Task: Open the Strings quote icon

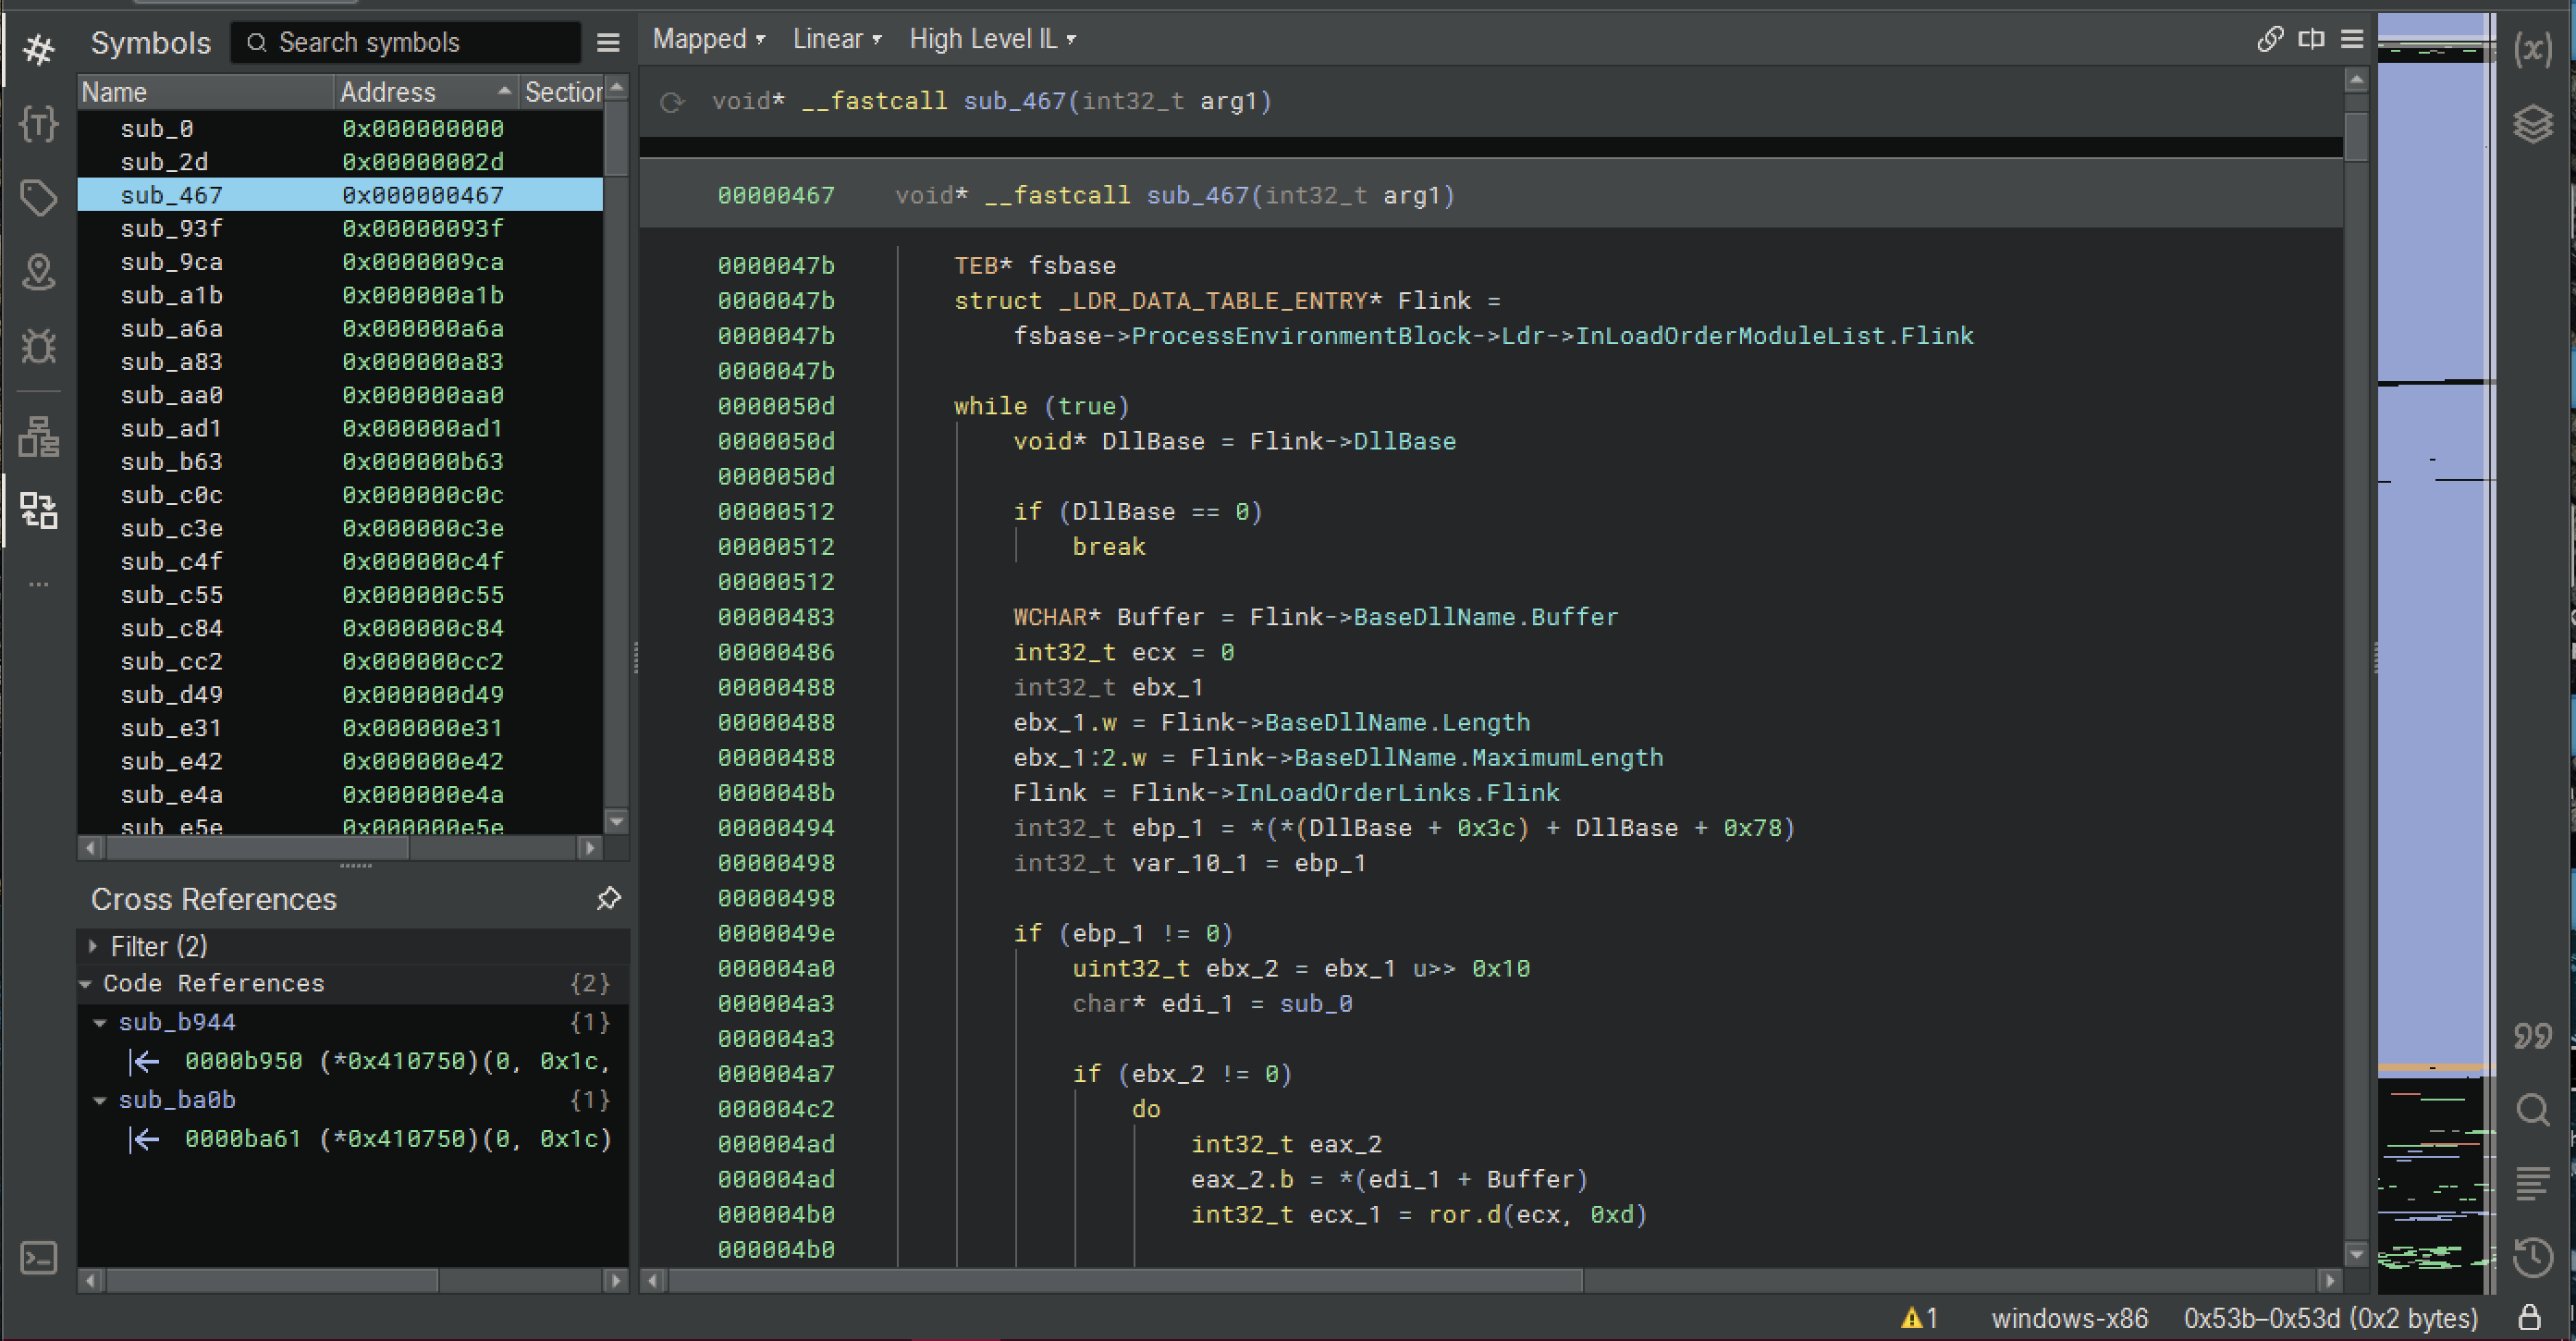Action: pos(2532,1036)
